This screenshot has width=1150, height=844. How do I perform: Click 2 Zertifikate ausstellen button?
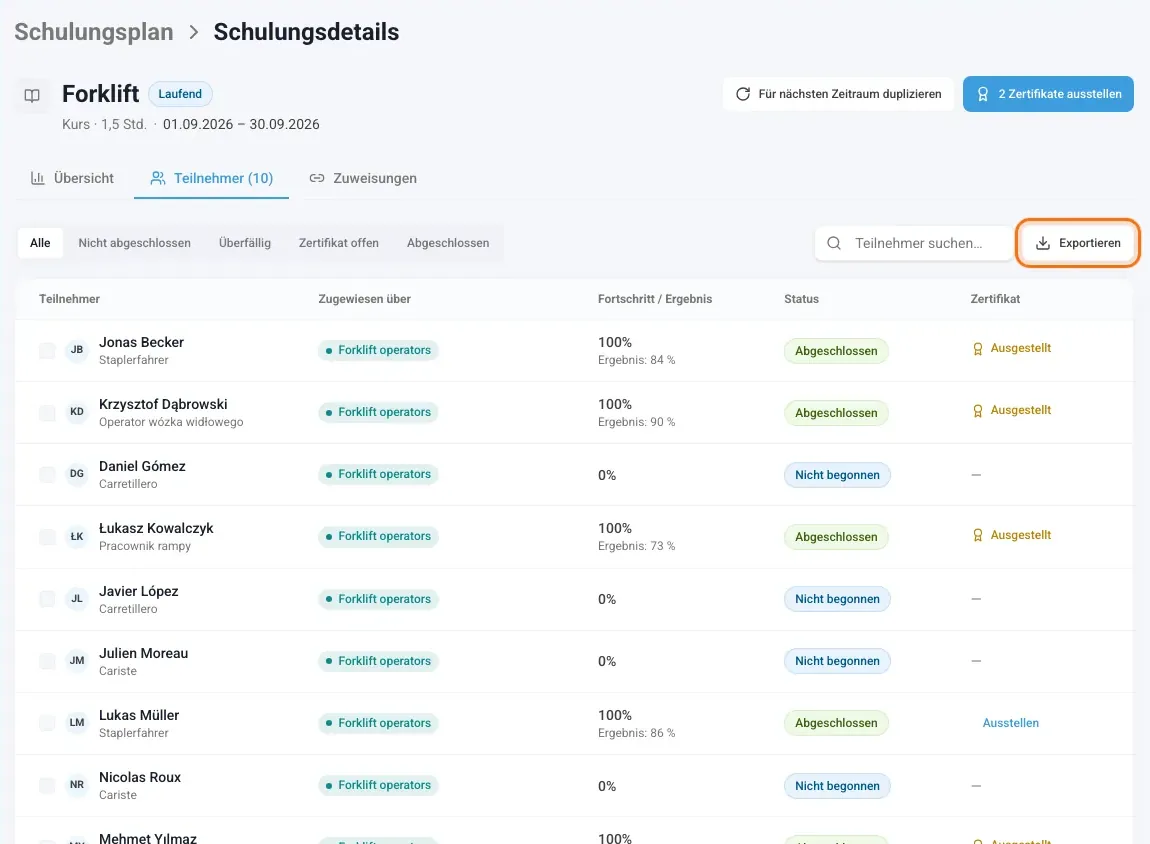tap(1048, 94)
